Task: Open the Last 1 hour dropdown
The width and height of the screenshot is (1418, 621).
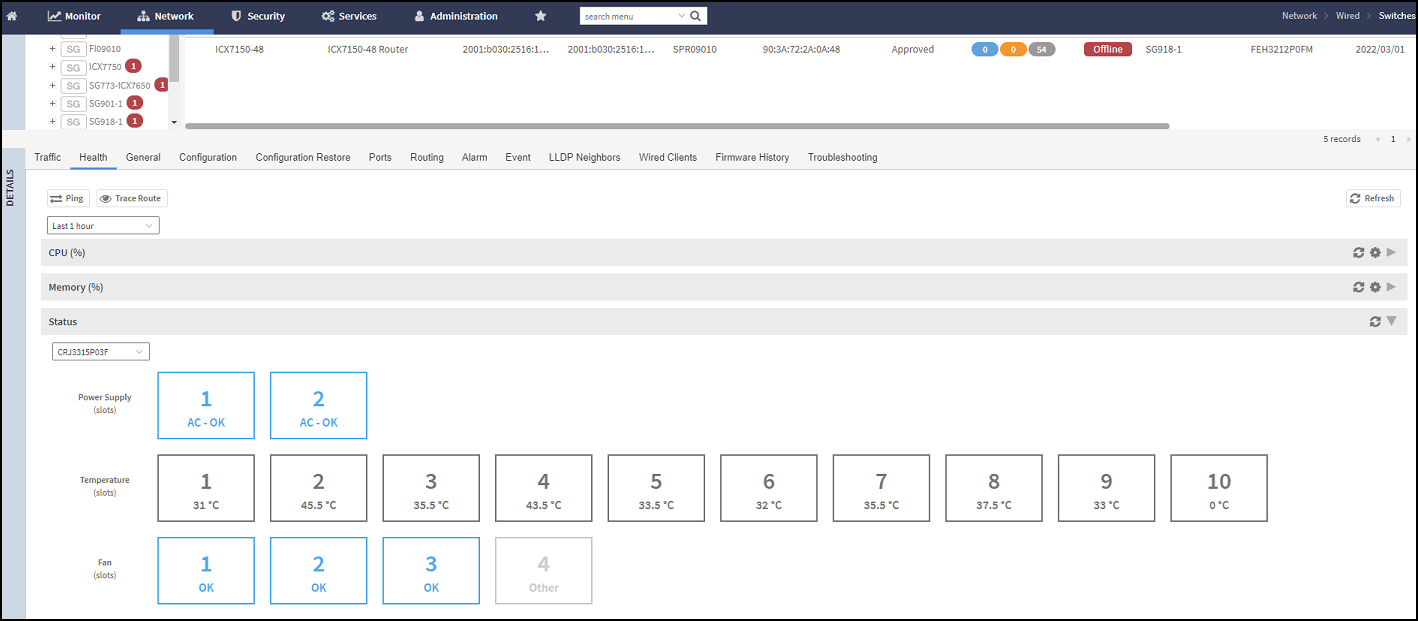Action: coord(103,226)
